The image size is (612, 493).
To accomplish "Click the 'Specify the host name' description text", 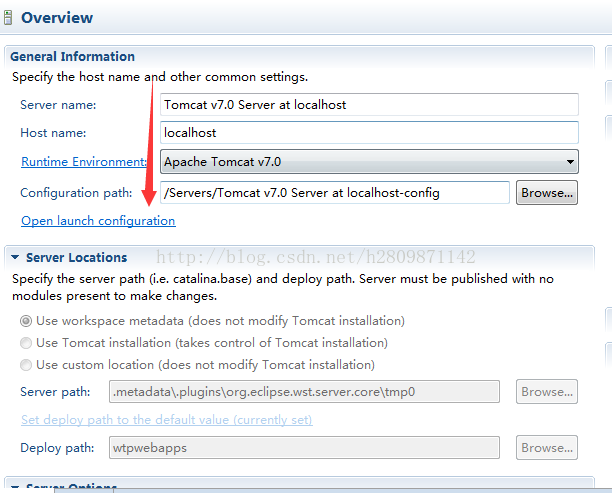I will tap(160, 77).
